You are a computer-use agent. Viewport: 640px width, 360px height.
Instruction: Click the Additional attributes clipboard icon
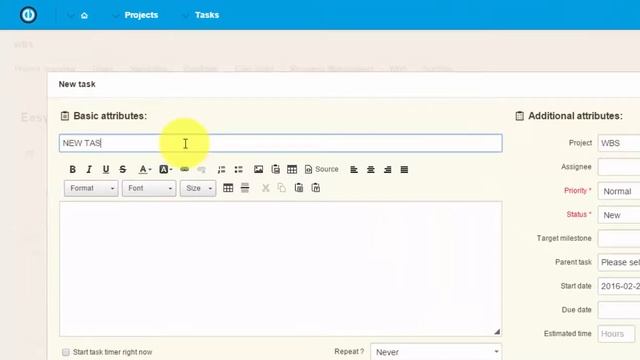(519, 116)
